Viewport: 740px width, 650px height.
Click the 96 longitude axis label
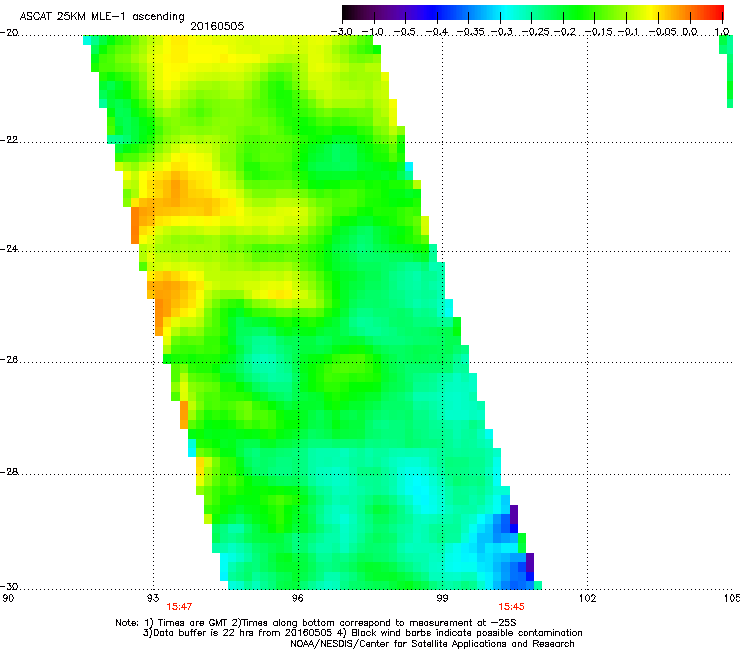297,598
